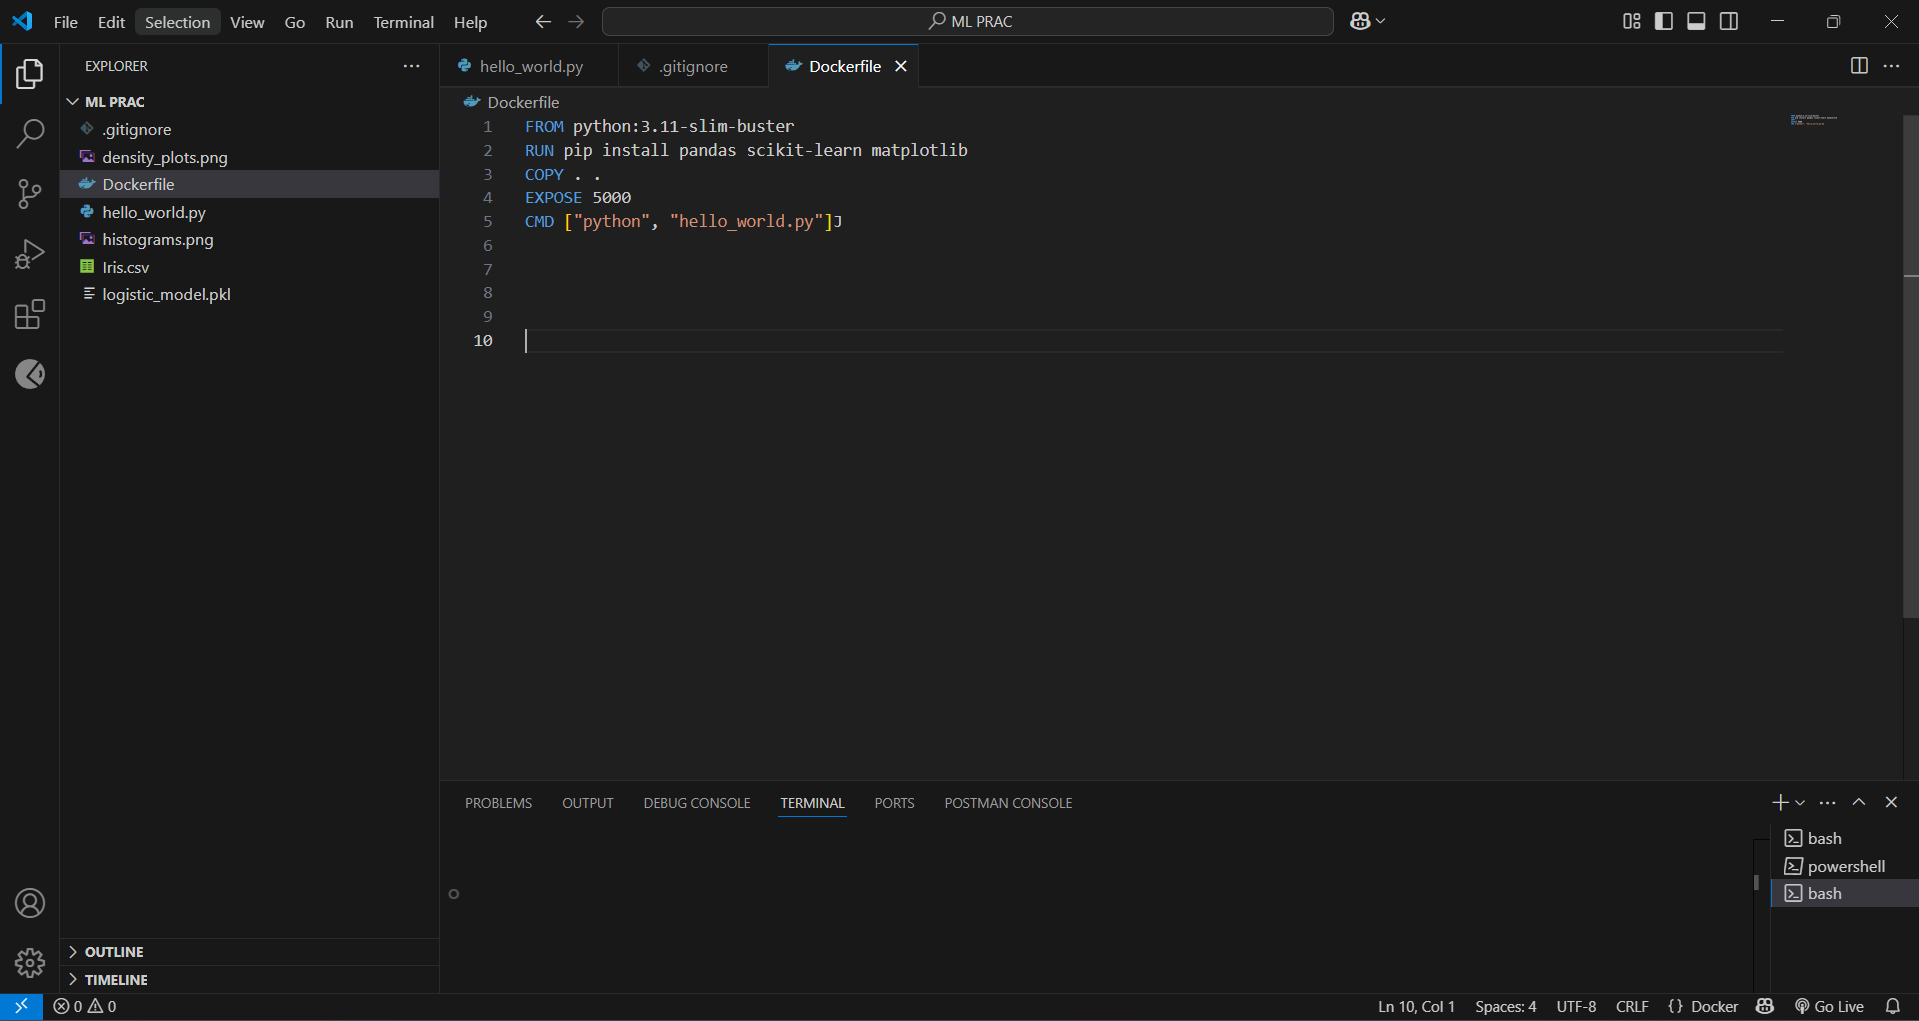Open terminal panel more actions ellipsis
This screenshot has height=1021, width=1919.
1827,802
